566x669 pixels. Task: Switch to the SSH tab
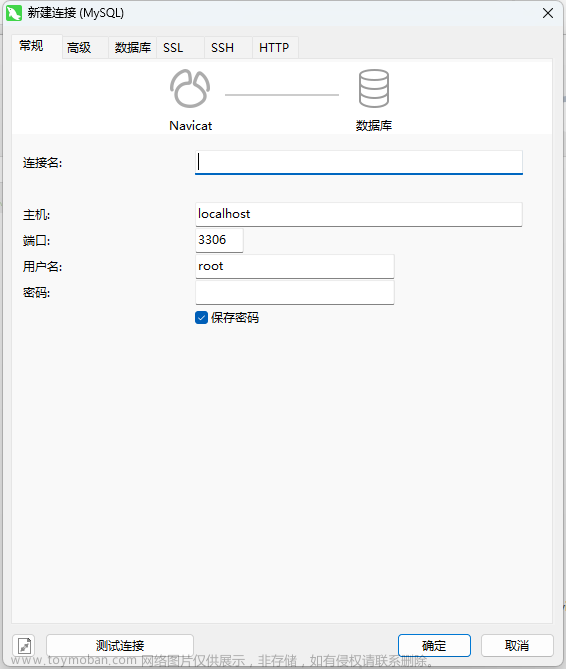[x=228, y=47]
